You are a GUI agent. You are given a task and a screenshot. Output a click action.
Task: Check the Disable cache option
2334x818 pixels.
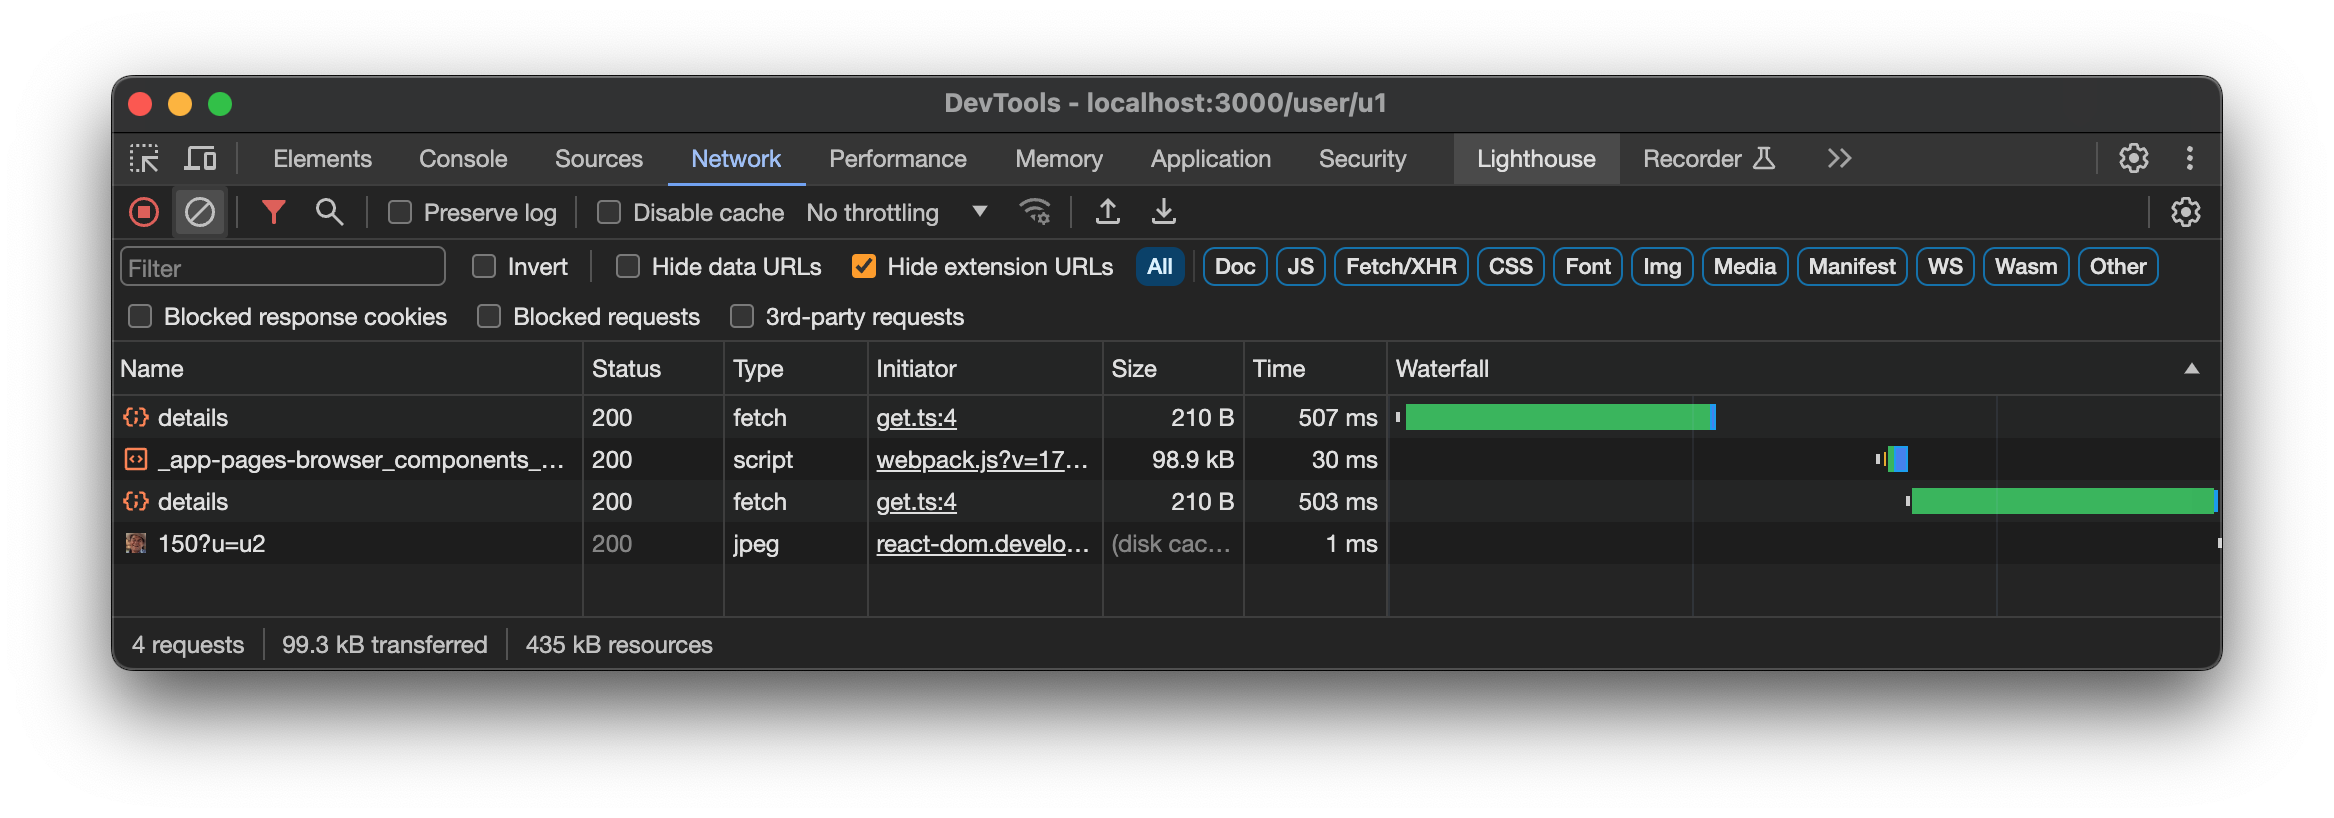[x=609, y=213]
